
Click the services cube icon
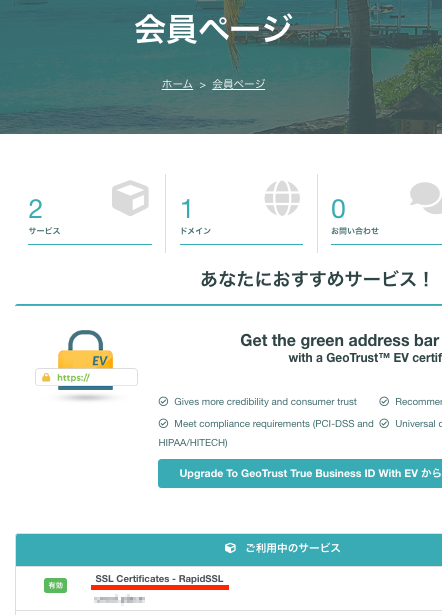130,198
